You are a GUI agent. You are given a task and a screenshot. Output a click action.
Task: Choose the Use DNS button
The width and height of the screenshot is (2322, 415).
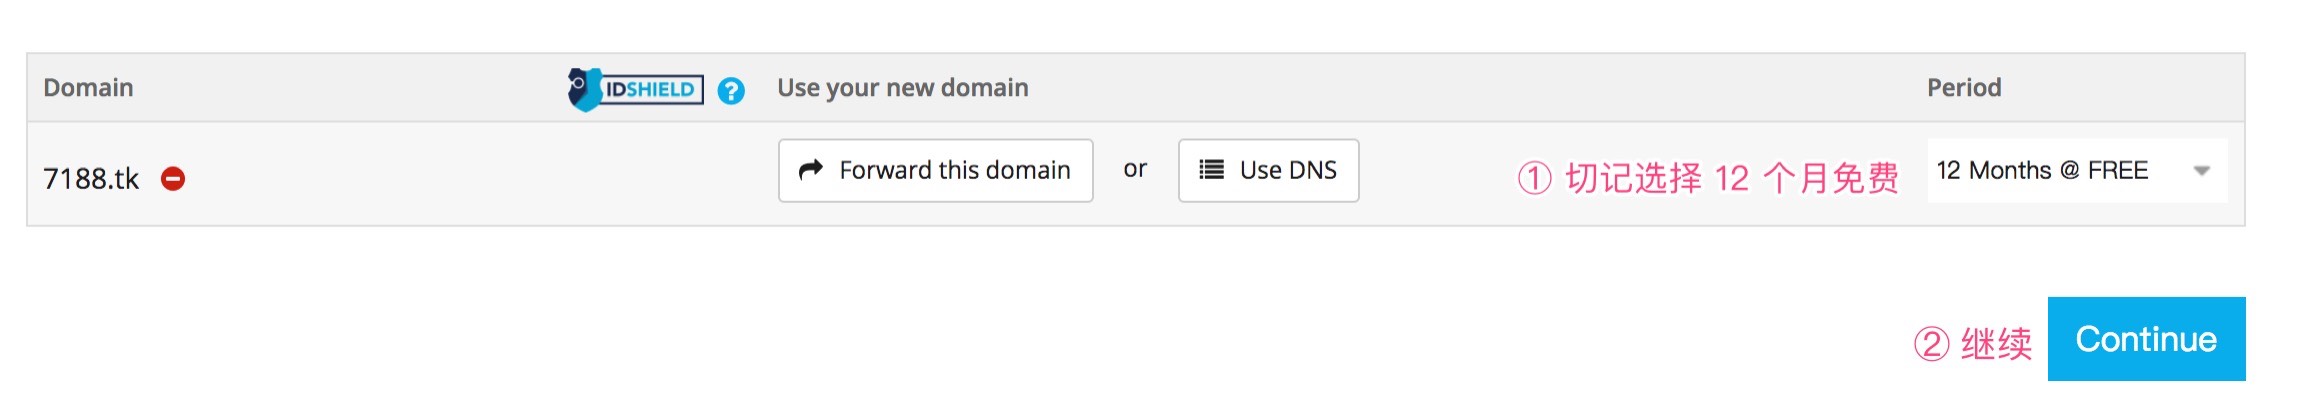coord(1268,170)
